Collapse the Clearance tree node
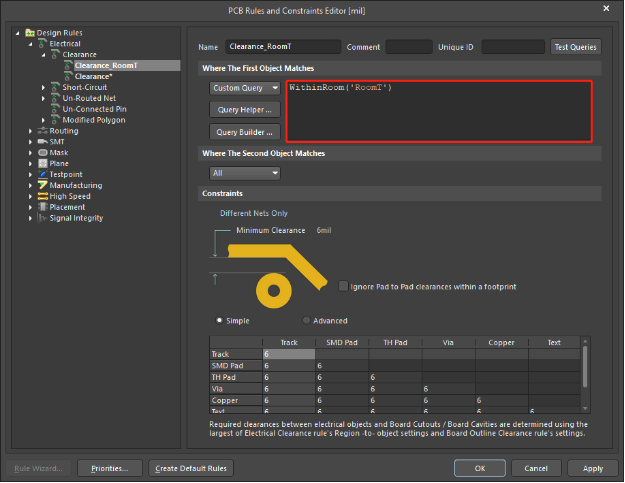Viewport: 625px width, 483px height. point(43,55)
